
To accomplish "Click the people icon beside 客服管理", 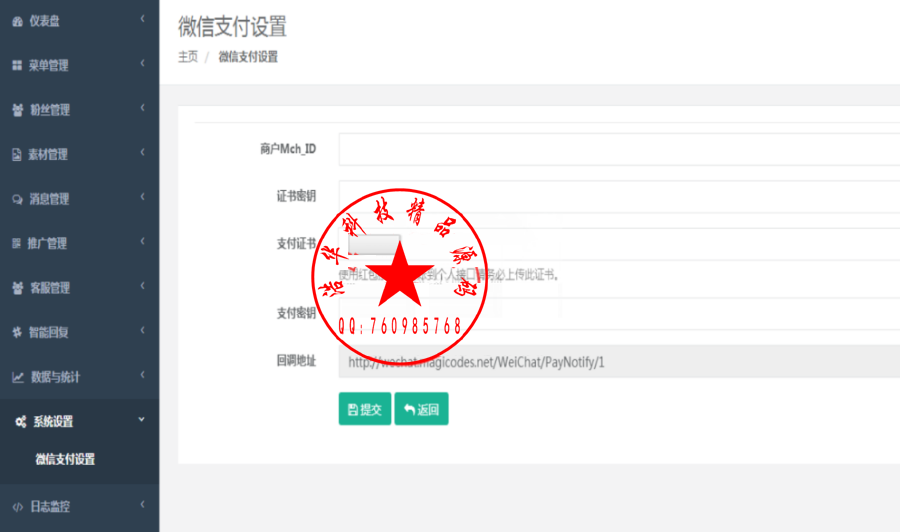I will [18, 288].
